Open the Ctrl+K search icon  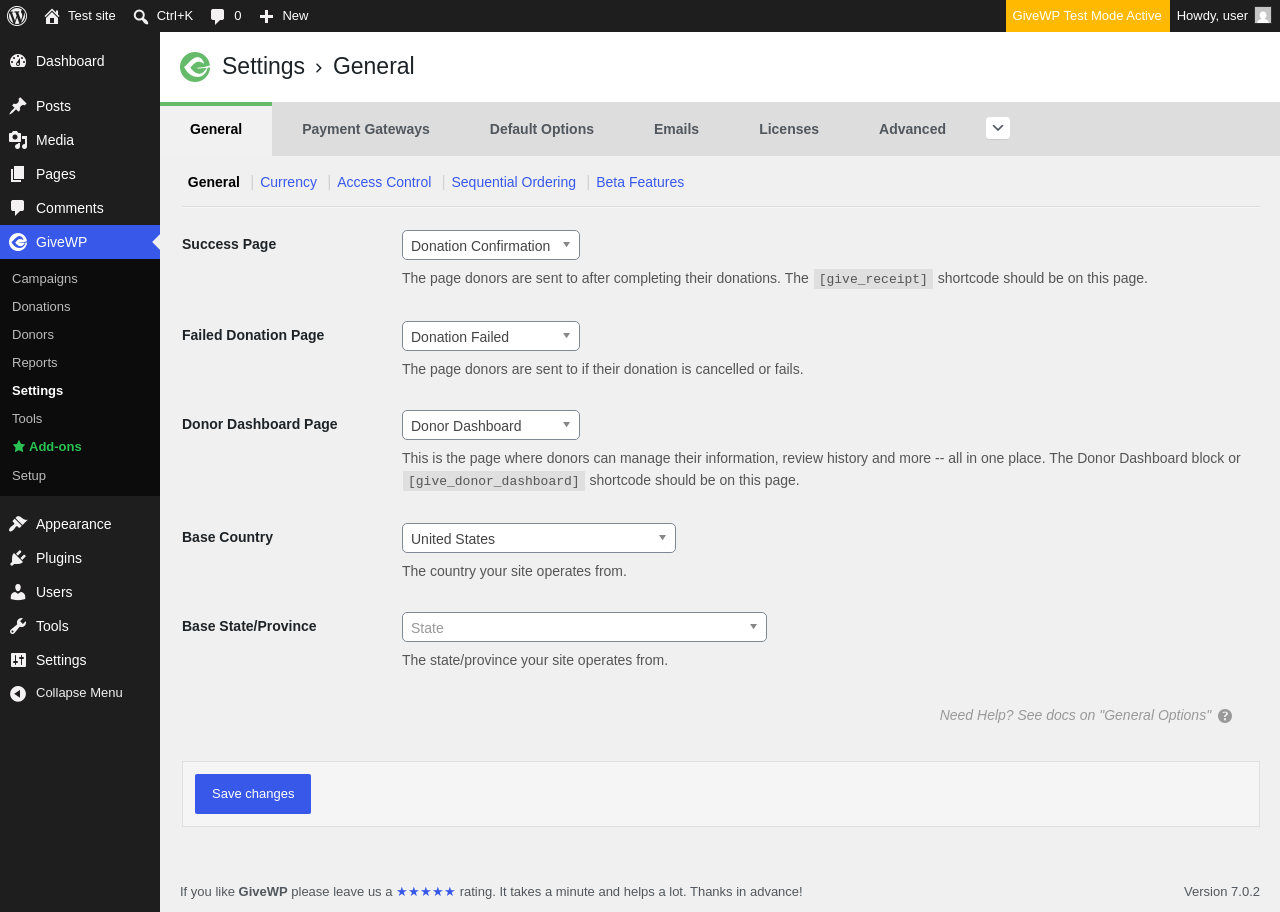coord(141,16)
